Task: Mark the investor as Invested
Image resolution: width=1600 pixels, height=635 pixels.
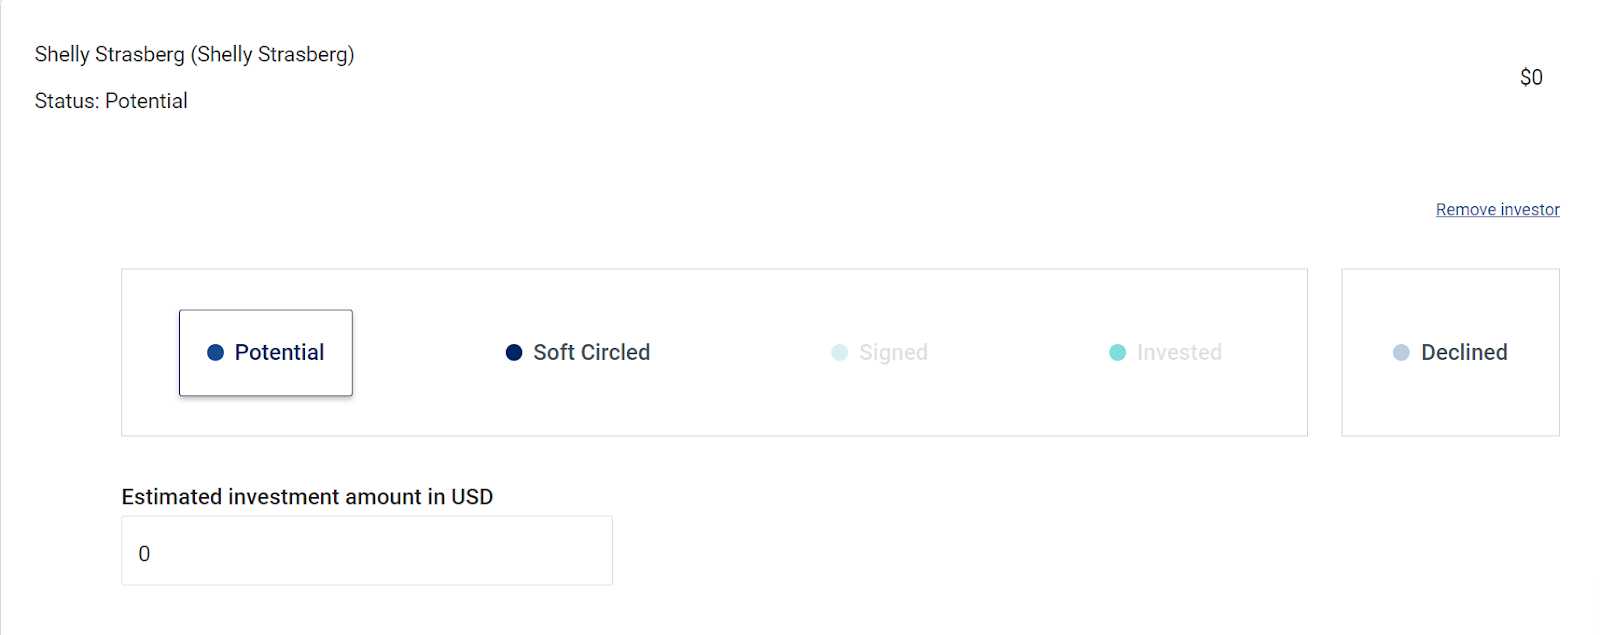Action: (1166, 352)
